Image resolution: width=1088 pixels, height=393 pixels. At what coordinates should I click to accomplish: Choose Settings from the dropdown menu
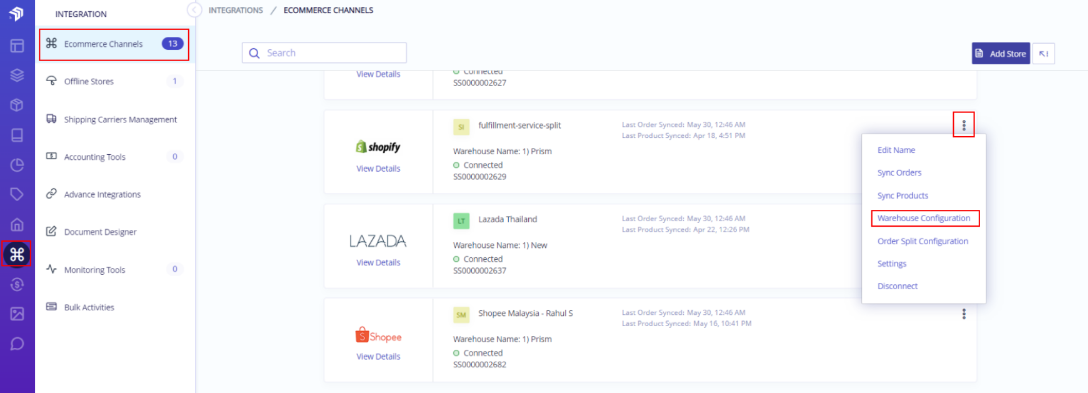tap(892, 264)
